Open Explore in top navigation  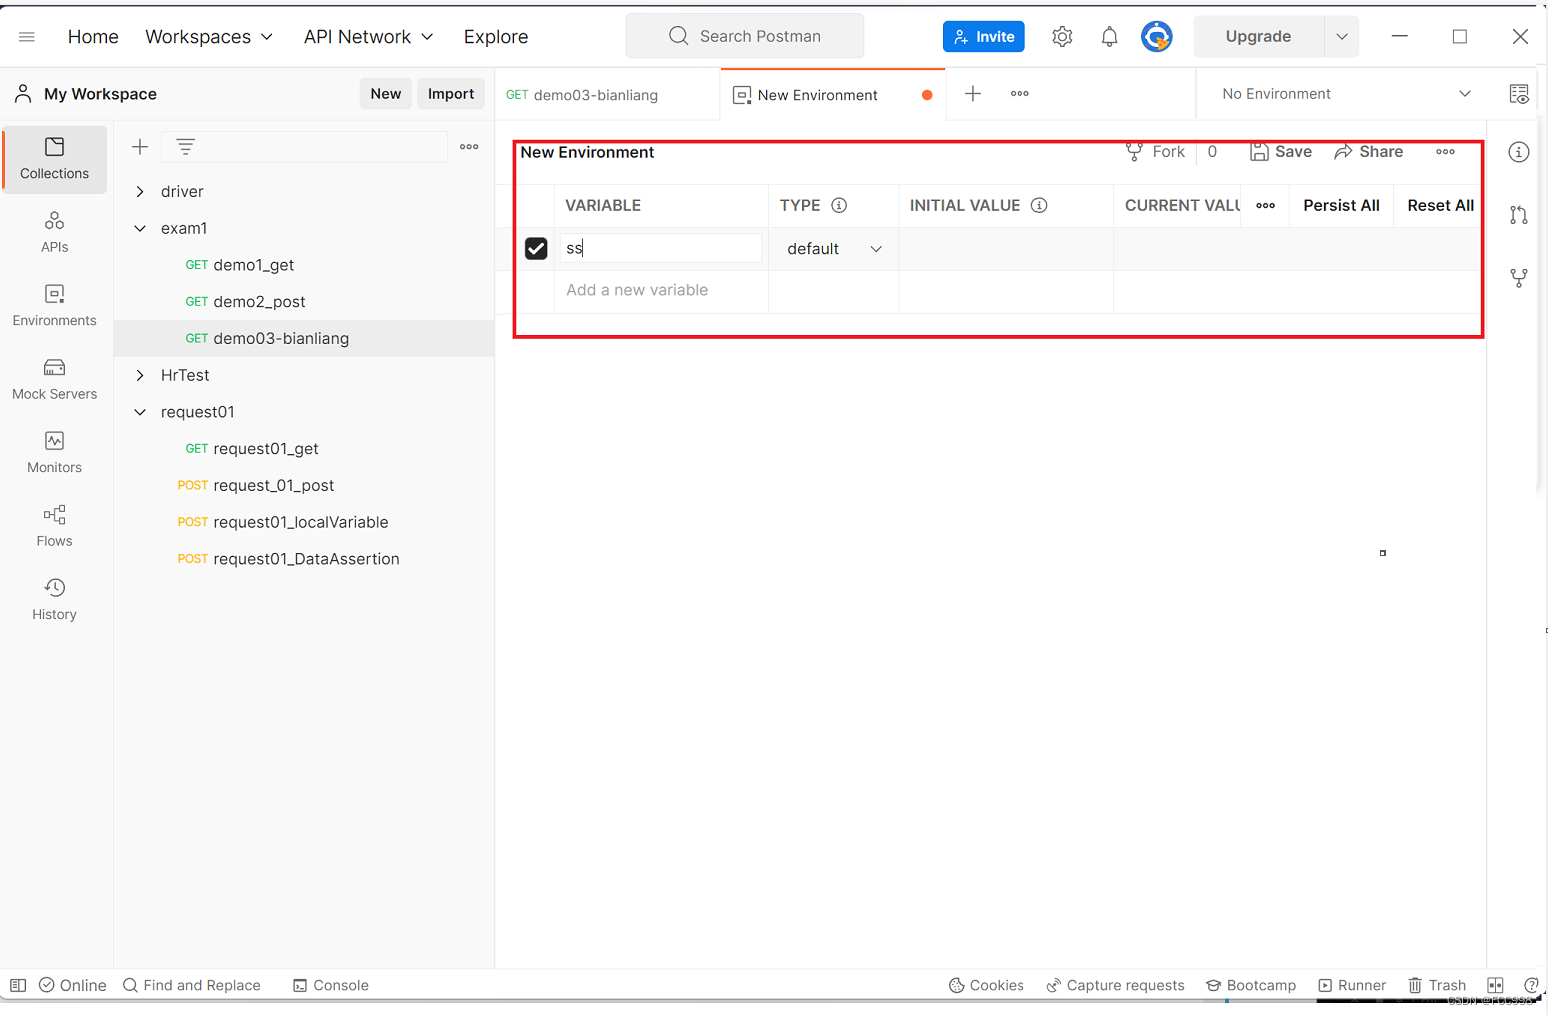coord(496,37)
